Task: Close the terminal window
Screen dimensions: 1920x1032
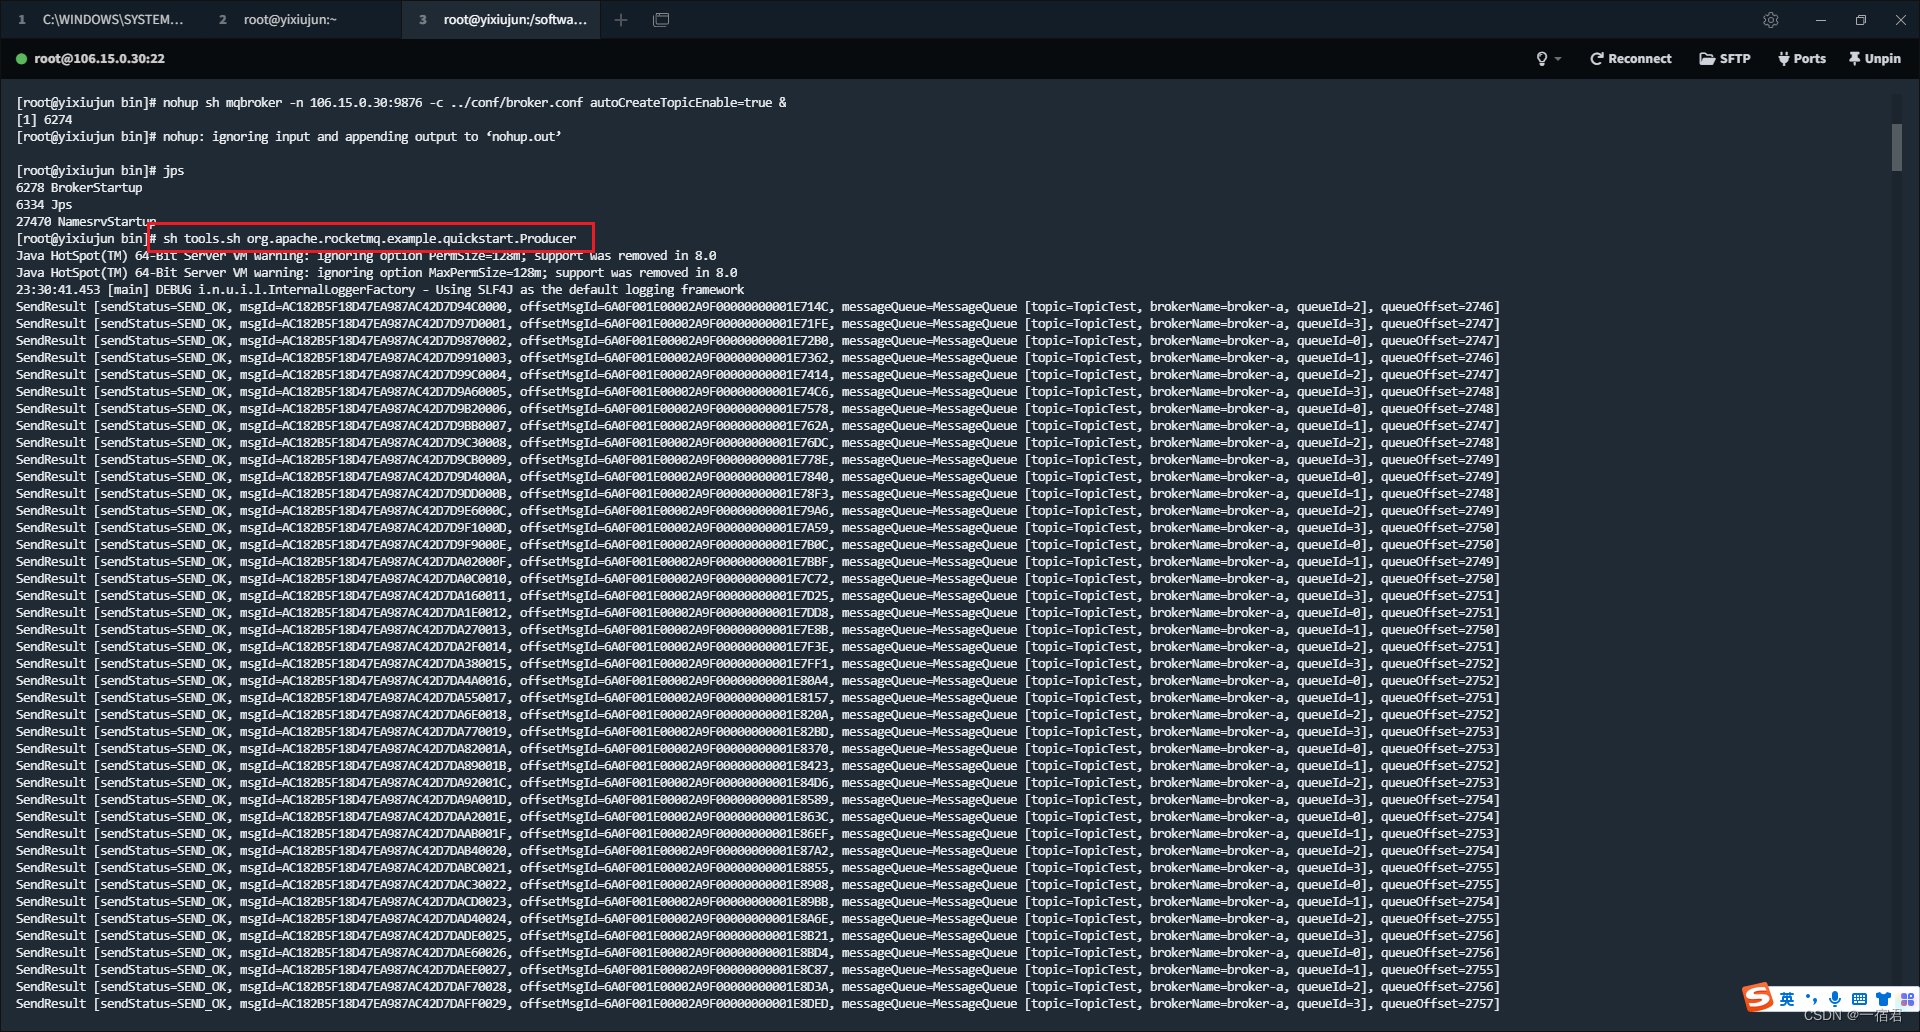Action: tap(1901, 20)
